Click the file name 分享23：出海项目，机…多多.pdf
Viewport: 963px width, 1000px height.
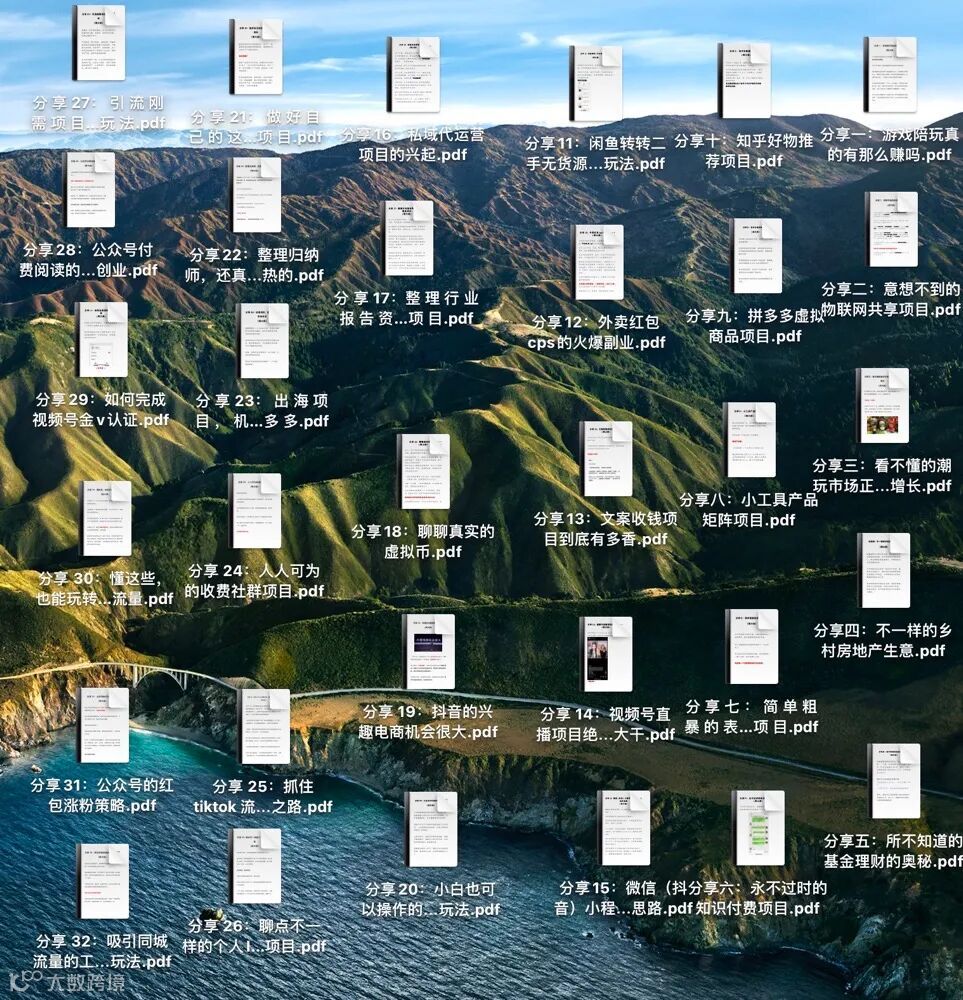262,411
